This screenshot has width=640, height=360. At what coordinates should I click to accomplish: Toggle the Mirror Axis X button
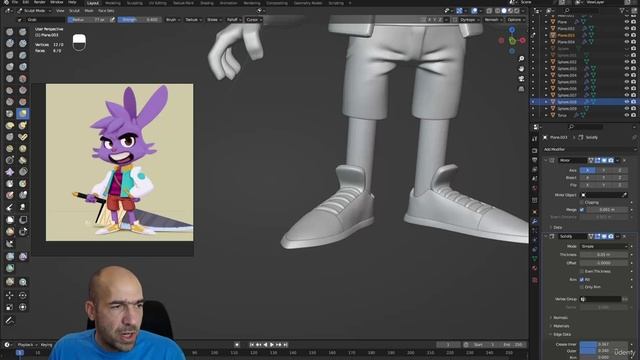point(587,170)
